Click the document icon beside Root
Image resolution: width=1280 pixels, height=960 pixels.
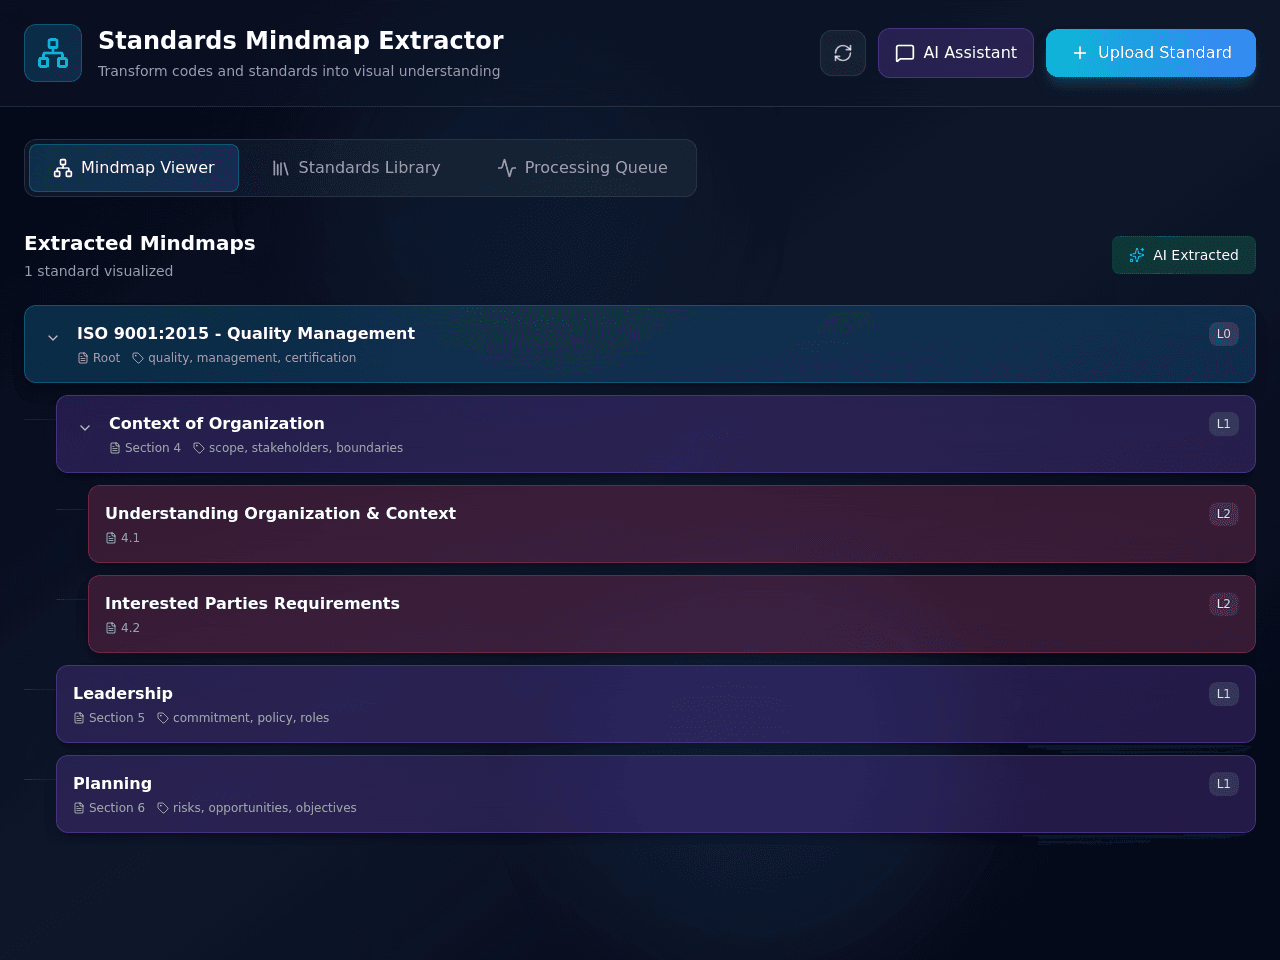pyautogui.click(x=83, y=358)
